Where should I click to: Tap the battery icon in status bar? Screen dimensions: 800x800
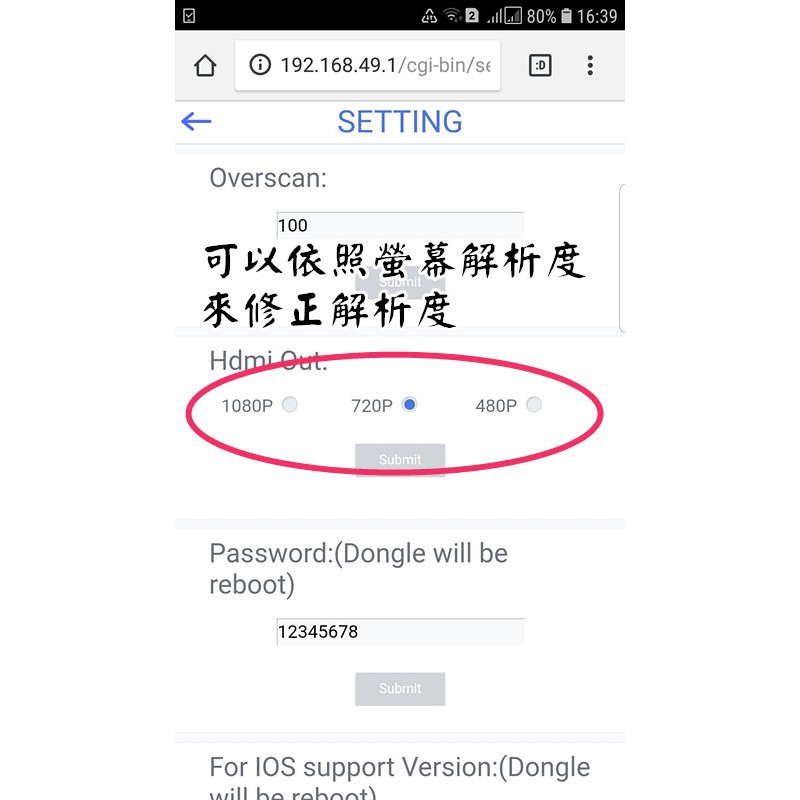[566, 16]
